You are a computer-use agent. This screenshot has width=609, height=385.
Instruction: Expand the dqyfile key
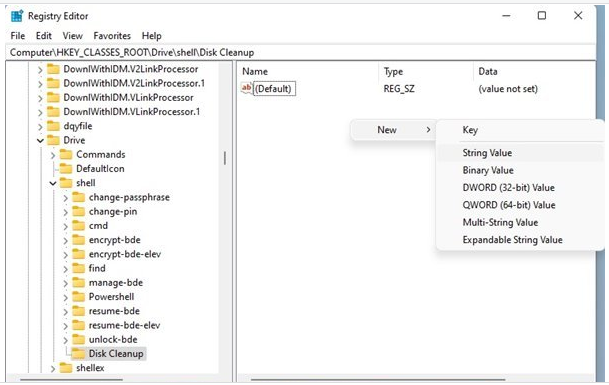click(40, 127)
